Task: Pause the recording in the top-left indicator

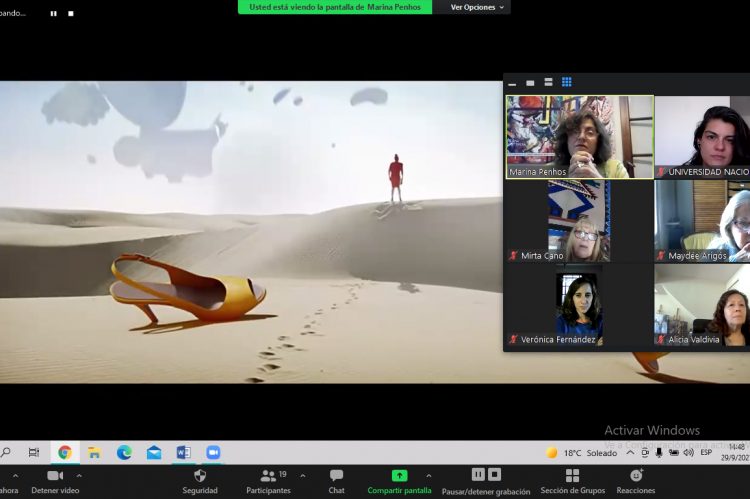Action: pos(54,14)
